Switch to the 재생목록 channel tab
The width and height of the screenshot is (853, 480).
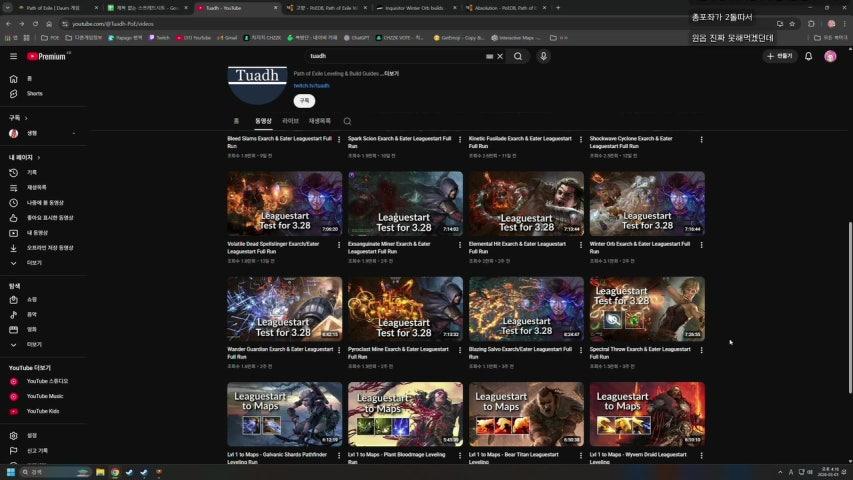(x=320, y=121)
